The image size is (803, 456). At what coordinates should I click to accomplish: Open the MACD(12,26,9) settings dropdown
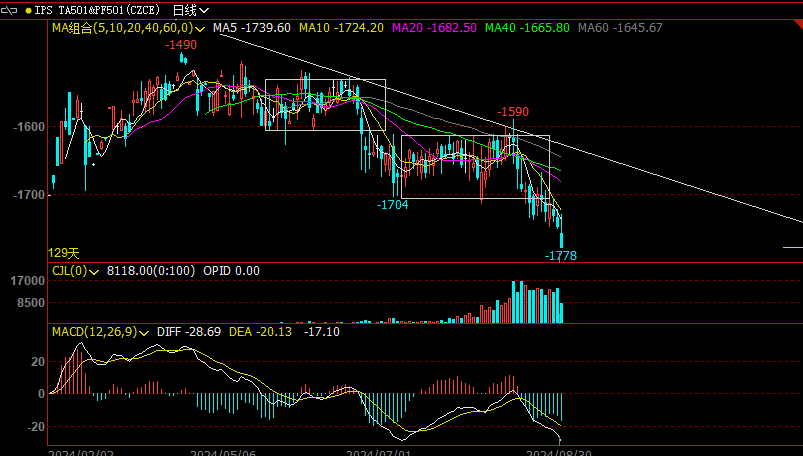coord(145,331)
